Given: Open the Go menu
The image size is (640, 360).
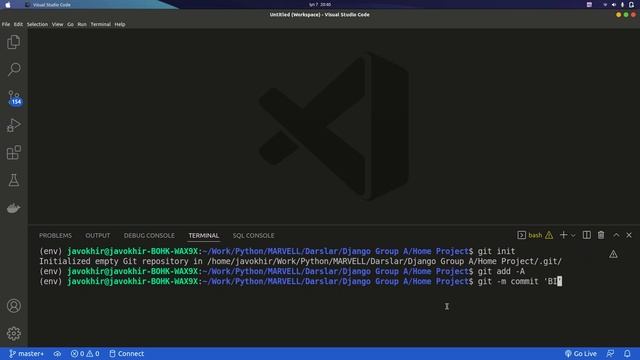Looking at the screenshot, I should coord(71,24).
